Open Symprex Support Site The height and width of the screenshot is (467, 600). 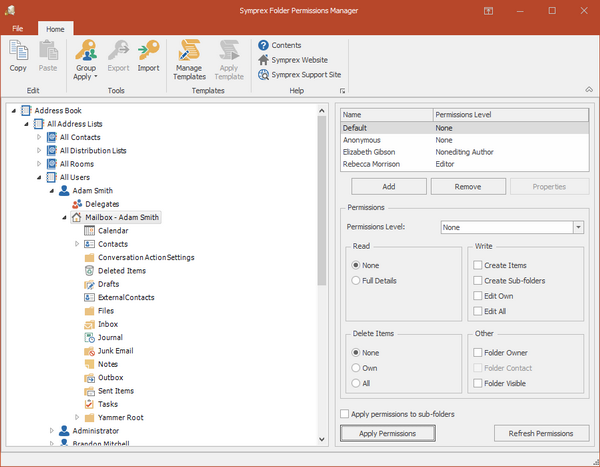[x=306, y=75]
